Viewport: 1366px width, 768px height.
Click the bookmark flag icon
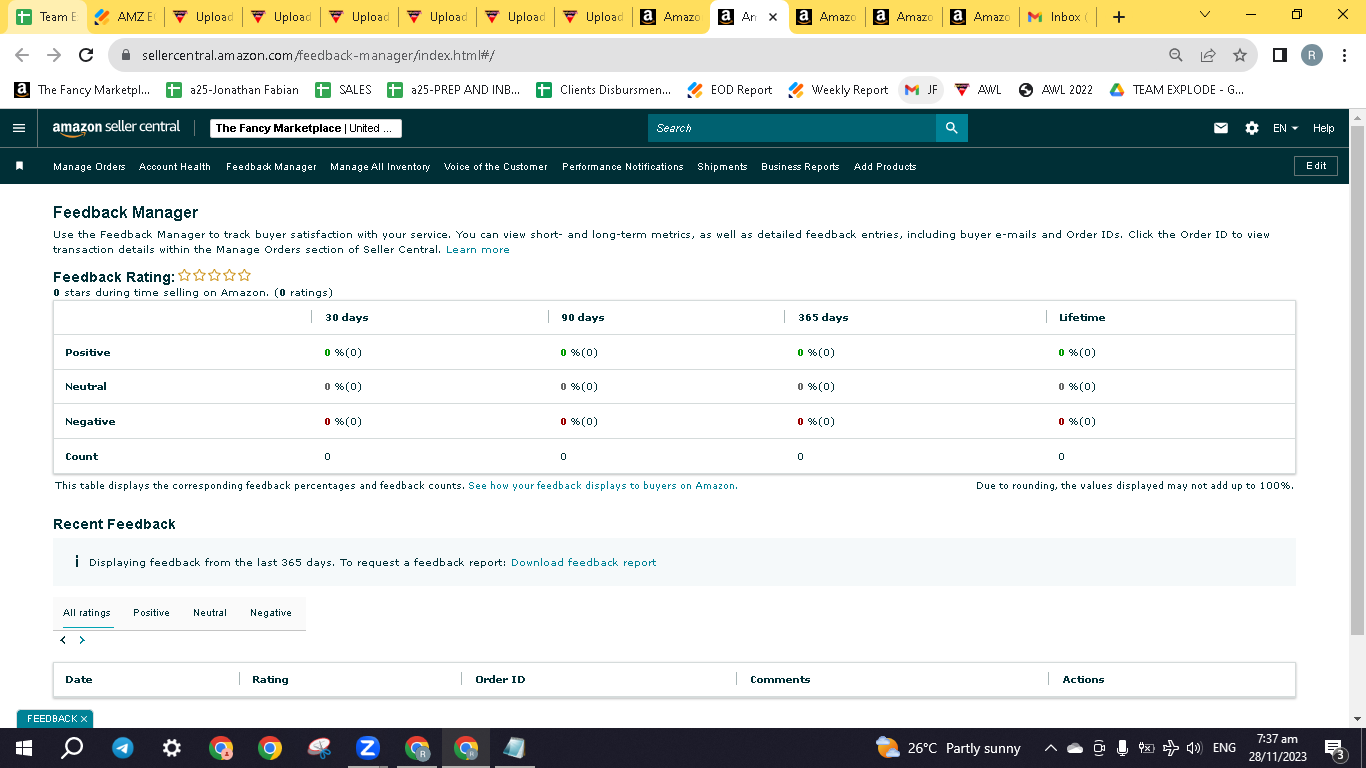(19, 166)
